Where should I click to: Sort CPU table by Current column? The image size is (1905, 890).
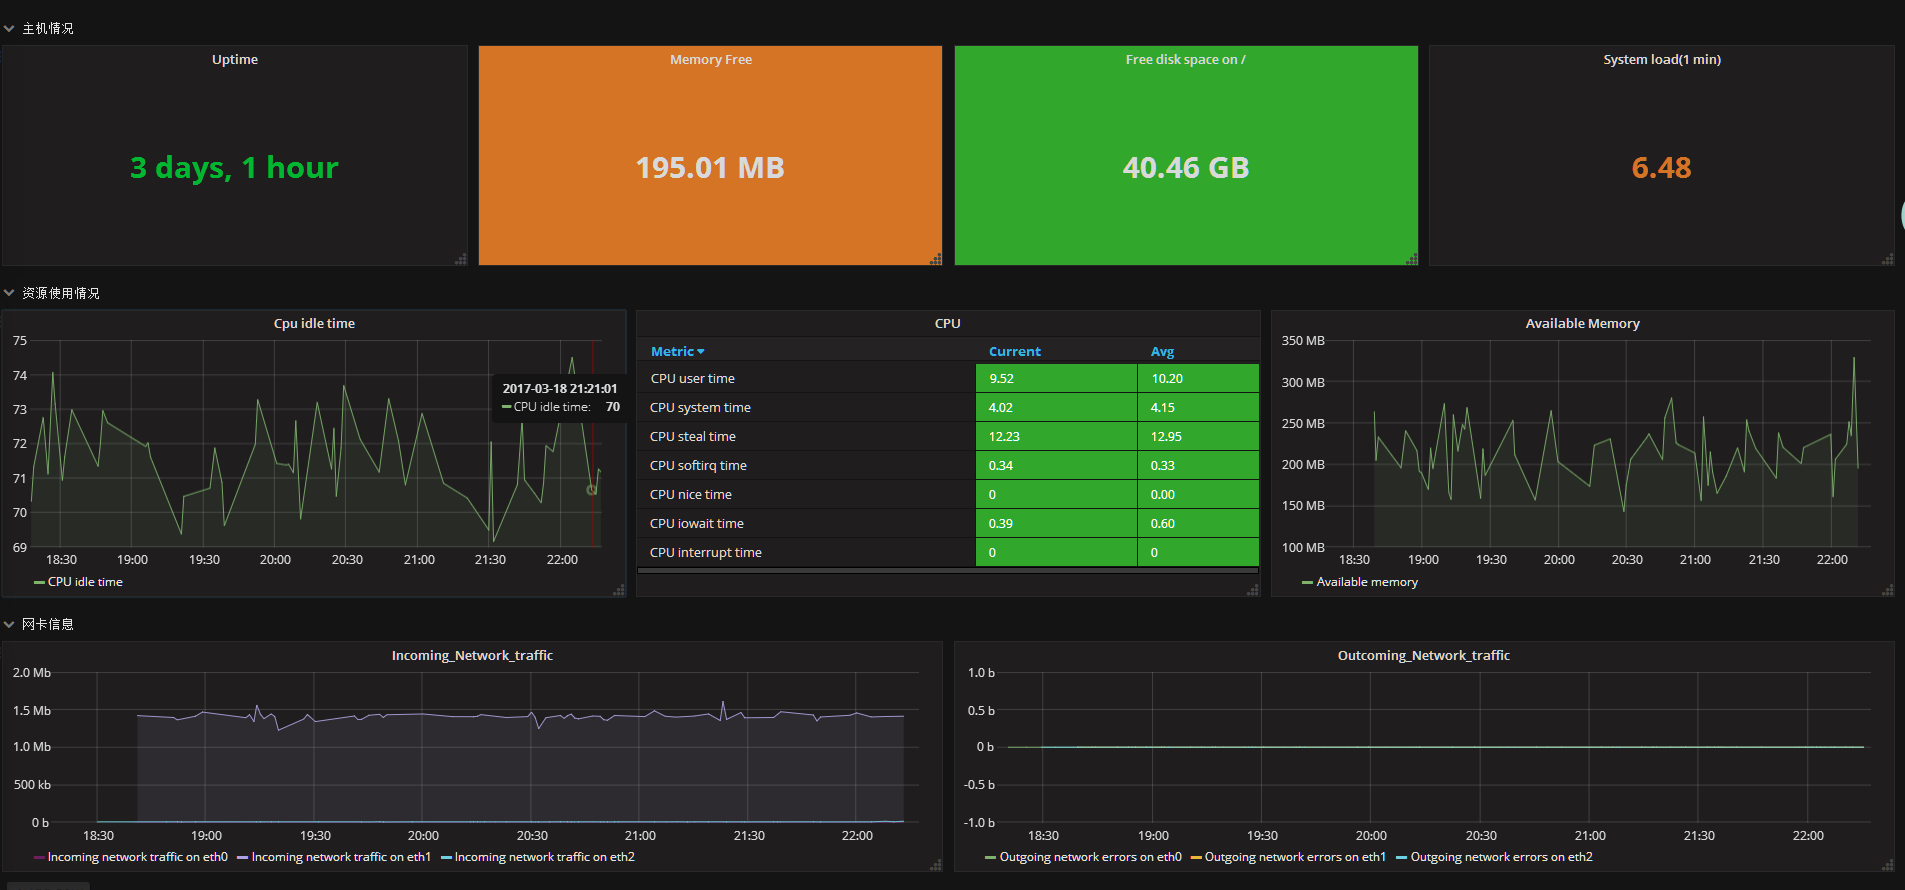tap(1014, 351)
